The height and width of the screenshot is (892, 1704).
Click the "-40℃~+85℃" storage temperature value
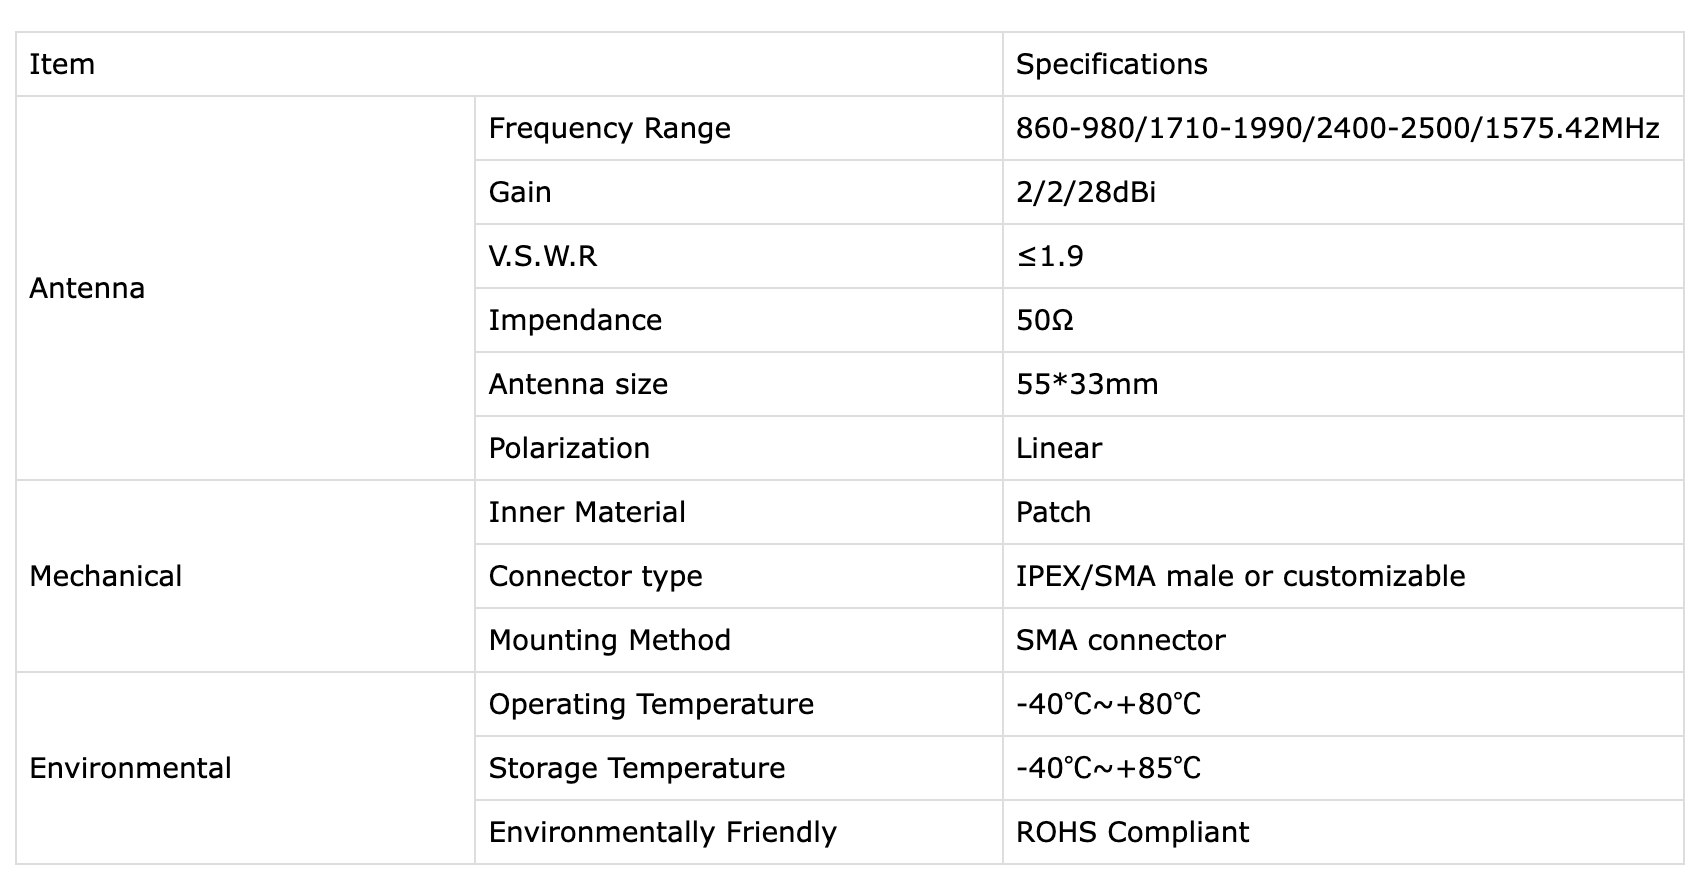[x=1108, y=769]
